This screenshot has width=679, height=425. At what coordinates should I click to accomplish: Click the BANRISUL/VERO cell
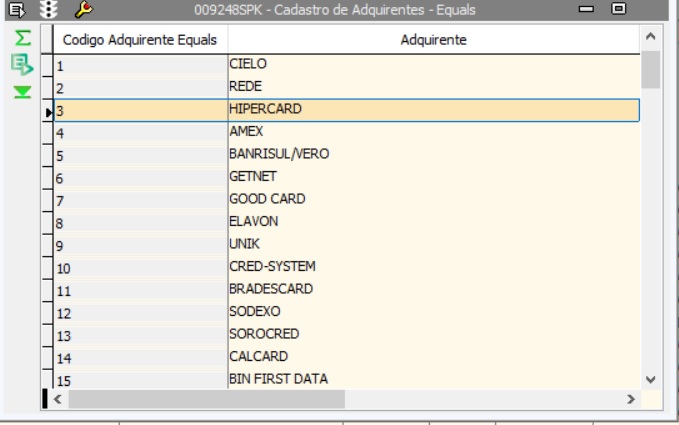[433, 154]
